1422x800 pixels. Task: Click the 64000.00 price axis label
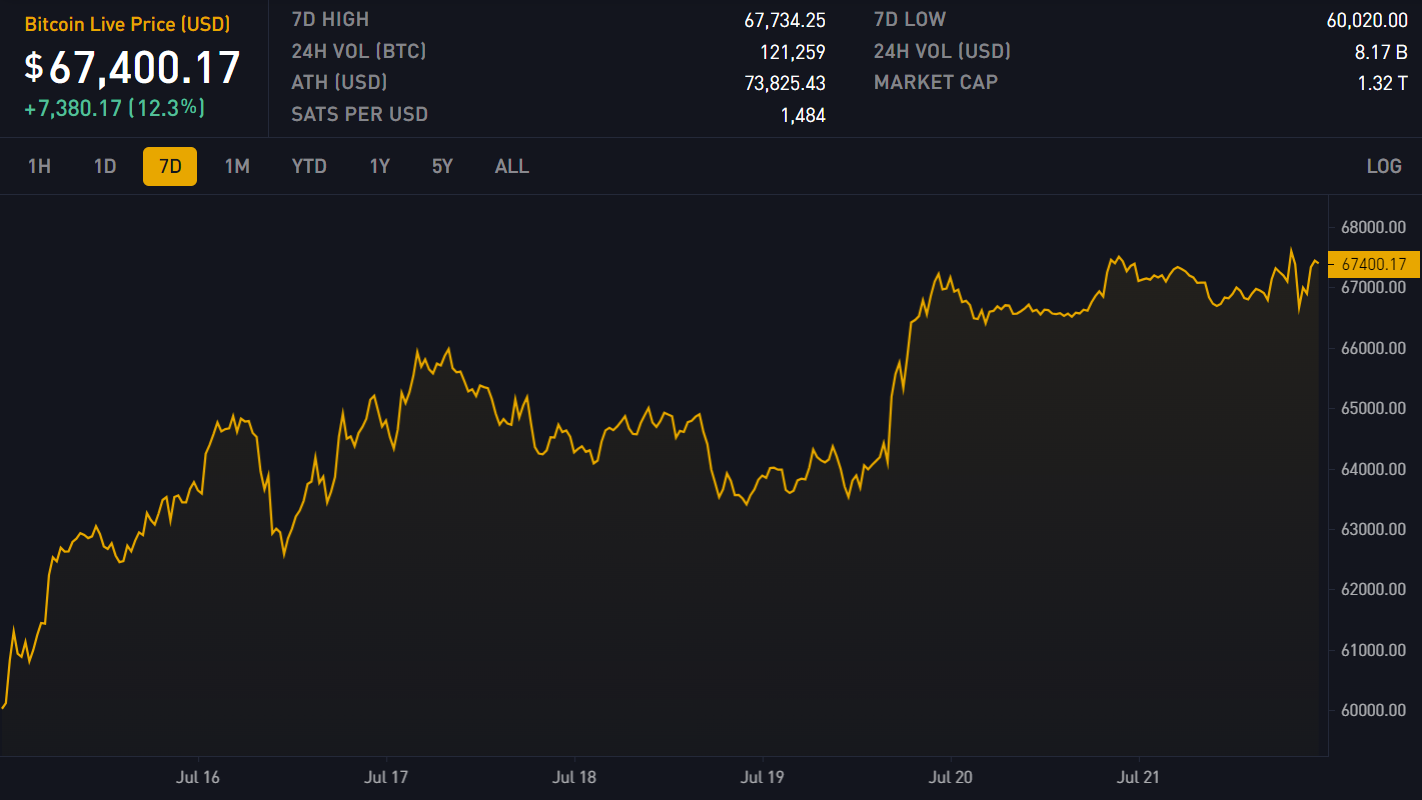click(1373, 469)
